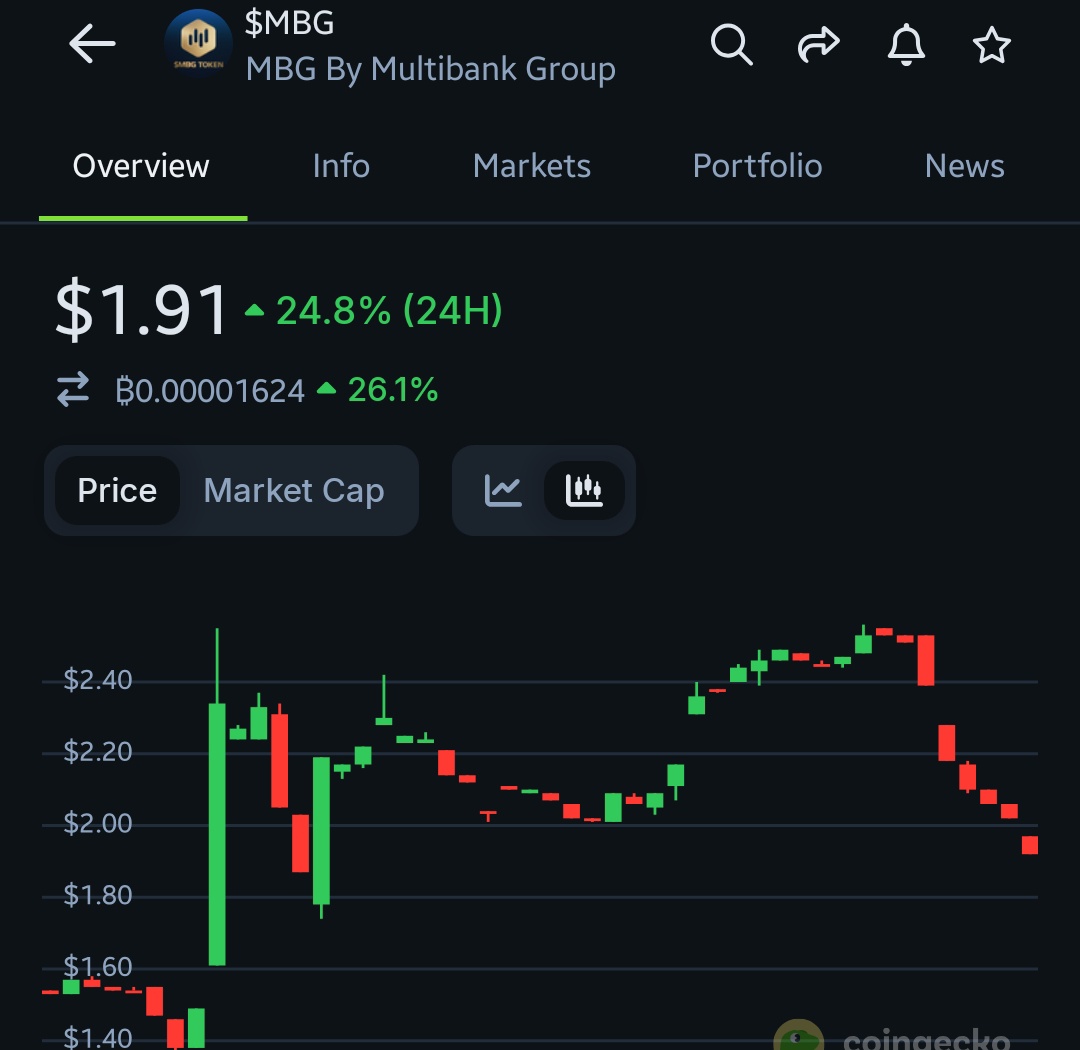Go to the Markets tab
The image size is (1080, 1050).
click(532, 166)
